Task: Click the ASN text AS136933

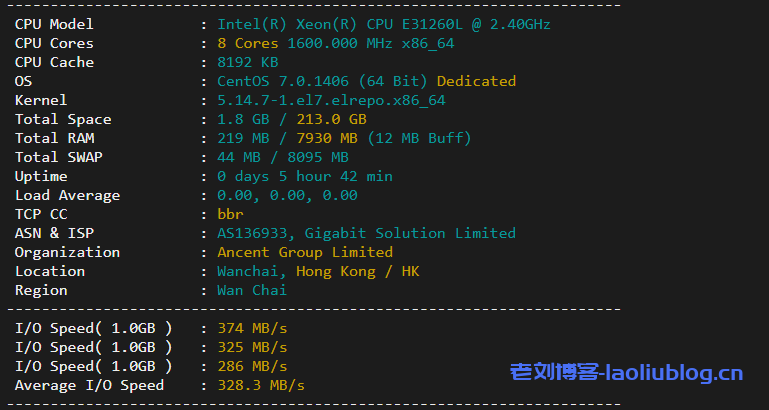Action: pos(255,233)
